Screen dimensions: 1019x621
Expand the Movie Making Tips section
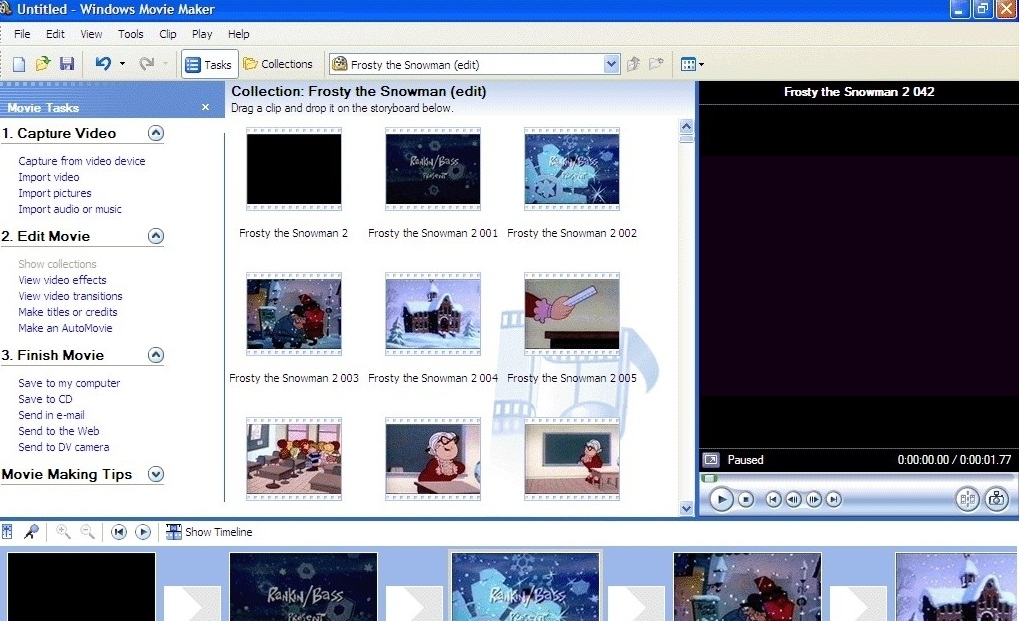[x=156, y=474]
